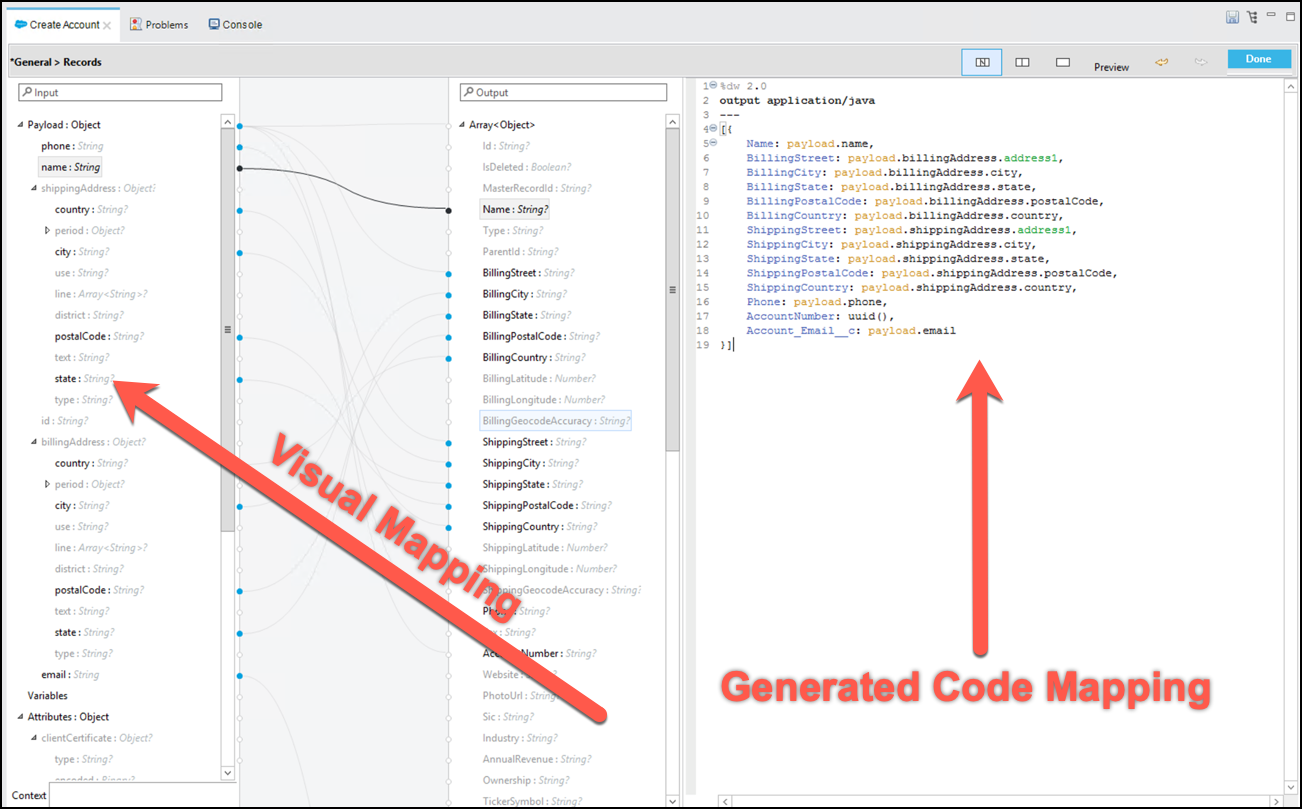Collapse the billingAddress tree node
Image resolution: width=1302 pixels, height=809 pixels.
(x=33, y=442)
